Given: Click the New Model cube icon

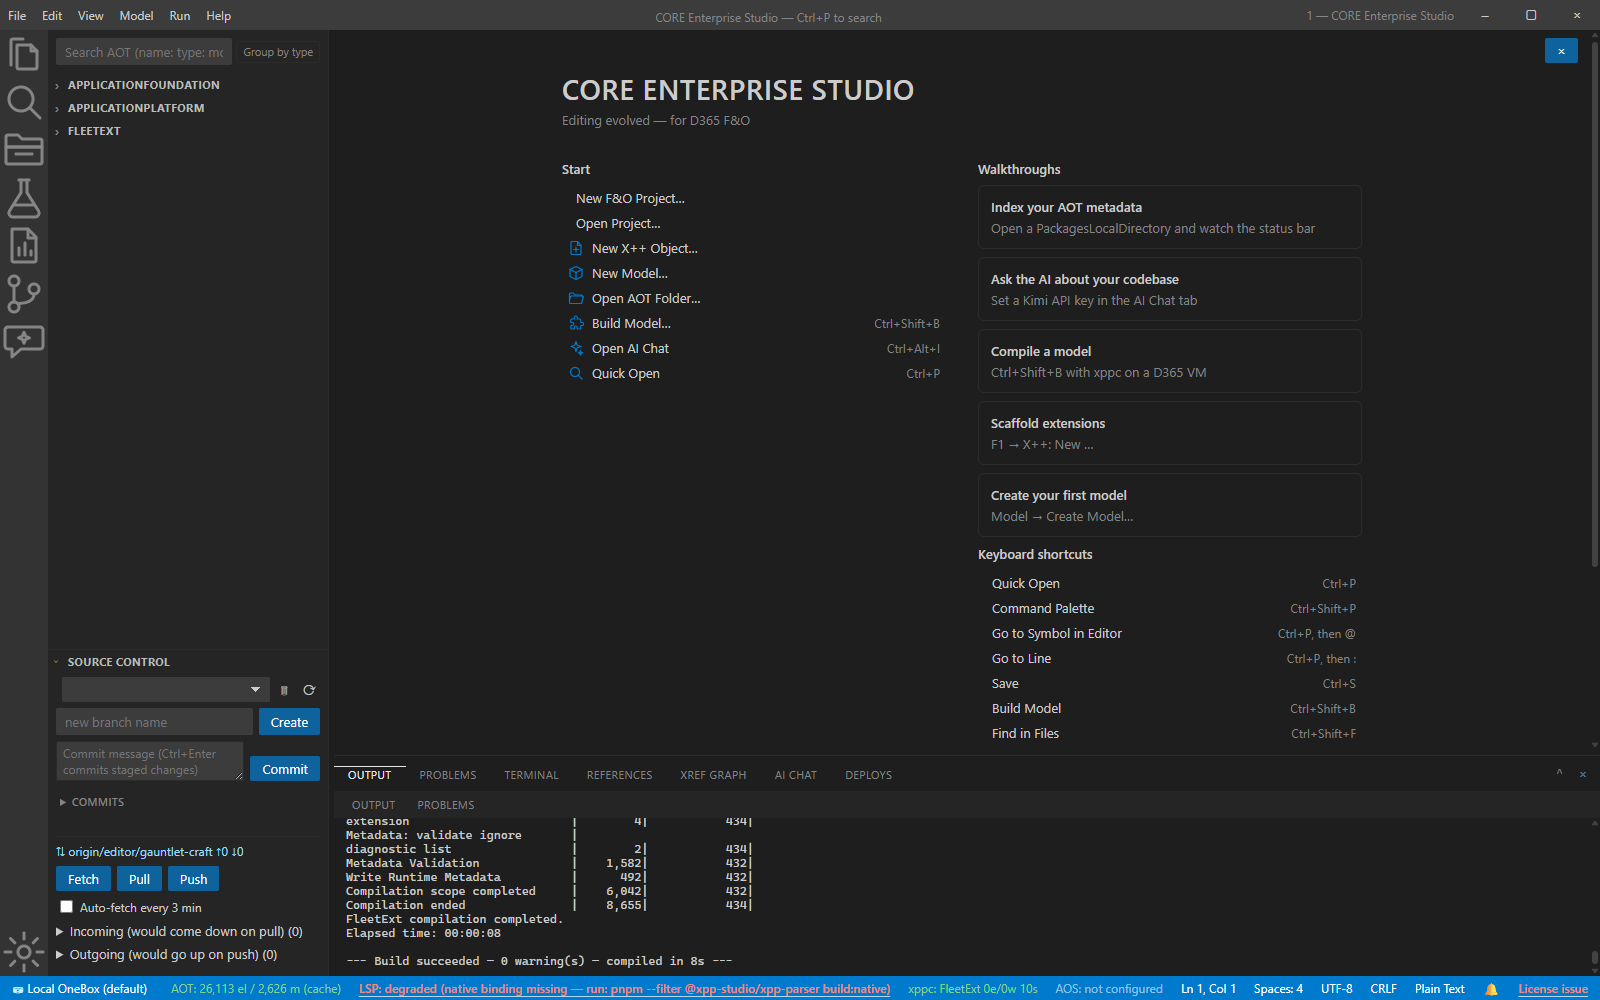Looking at the screenshot, I should (576, 273).
